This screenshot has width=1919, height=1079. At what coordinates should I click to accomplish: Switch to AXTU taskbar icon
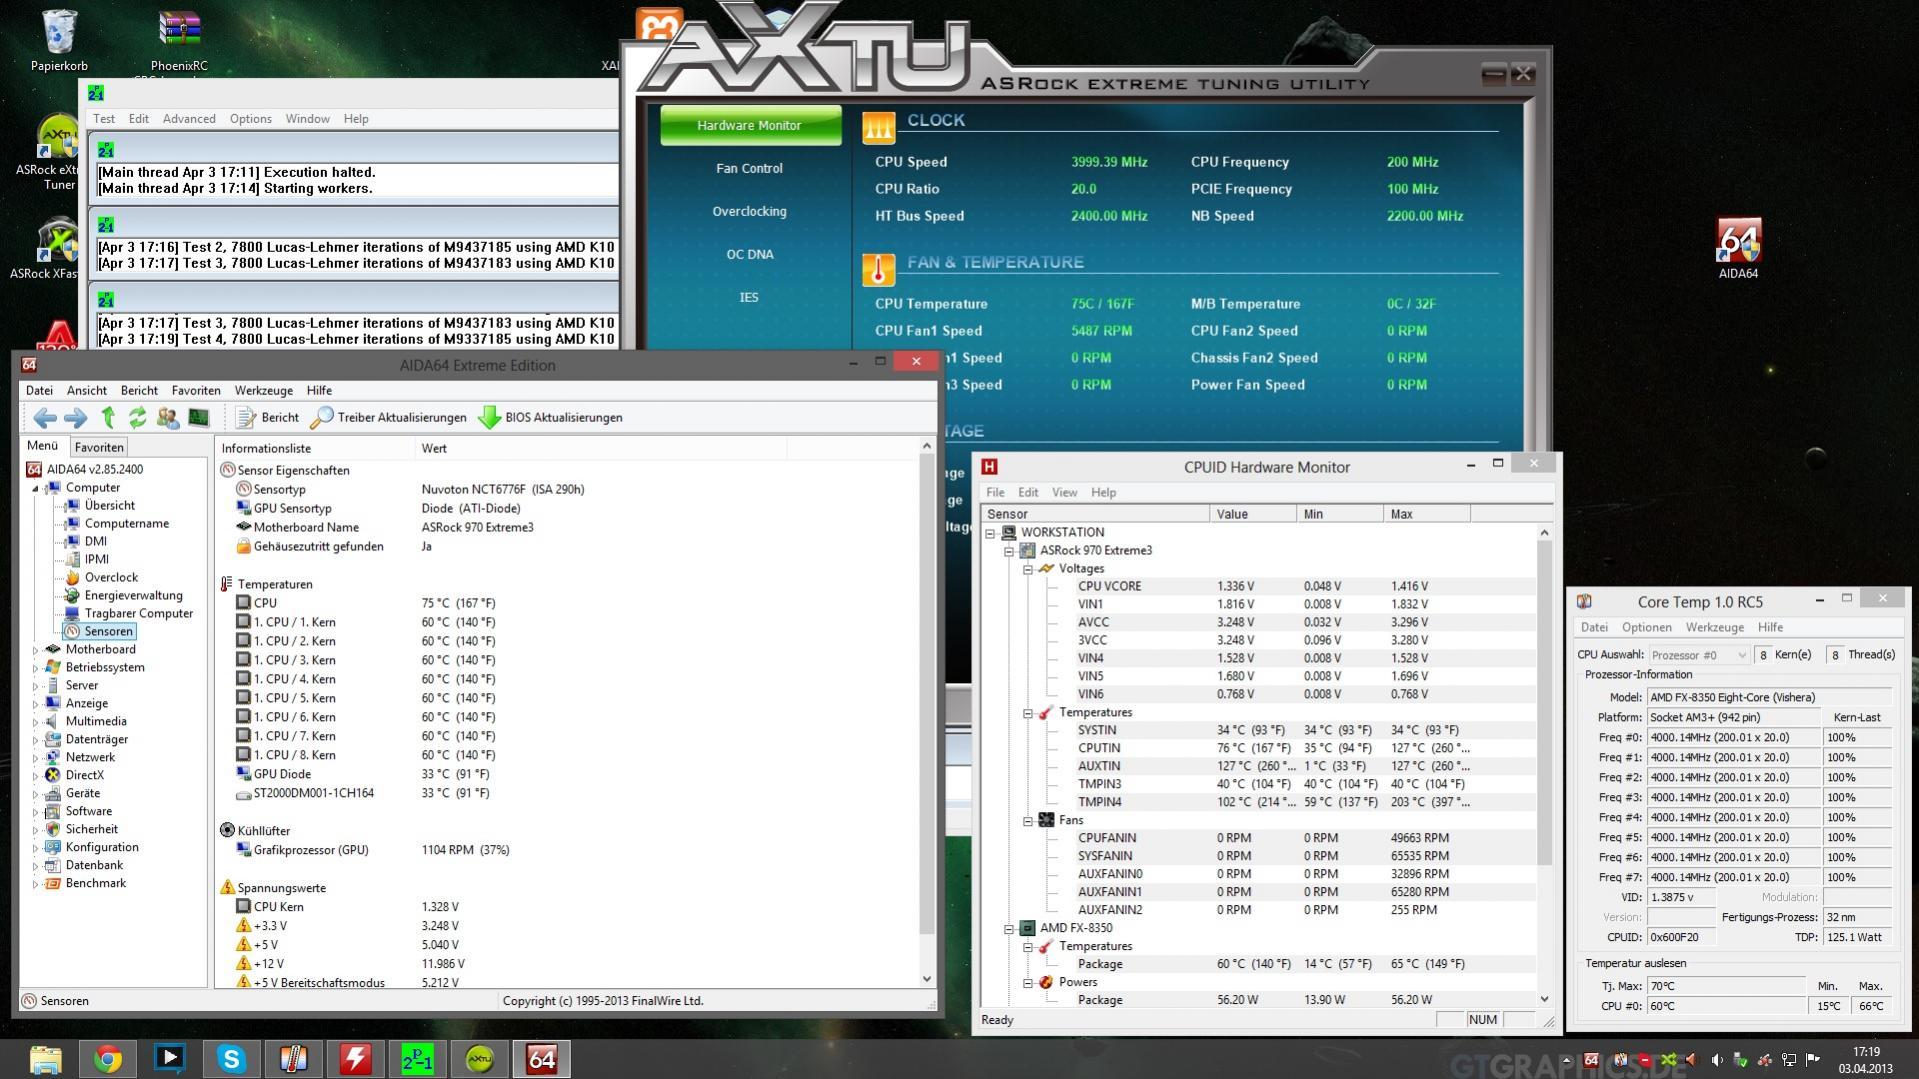click(x=480, y=1059)
